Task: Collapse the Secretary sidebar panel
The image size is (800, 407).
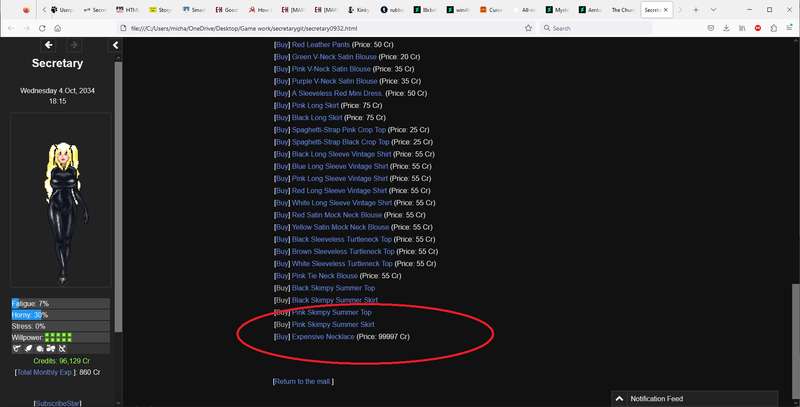Action: pyautogui.click(x=115, y=45)
